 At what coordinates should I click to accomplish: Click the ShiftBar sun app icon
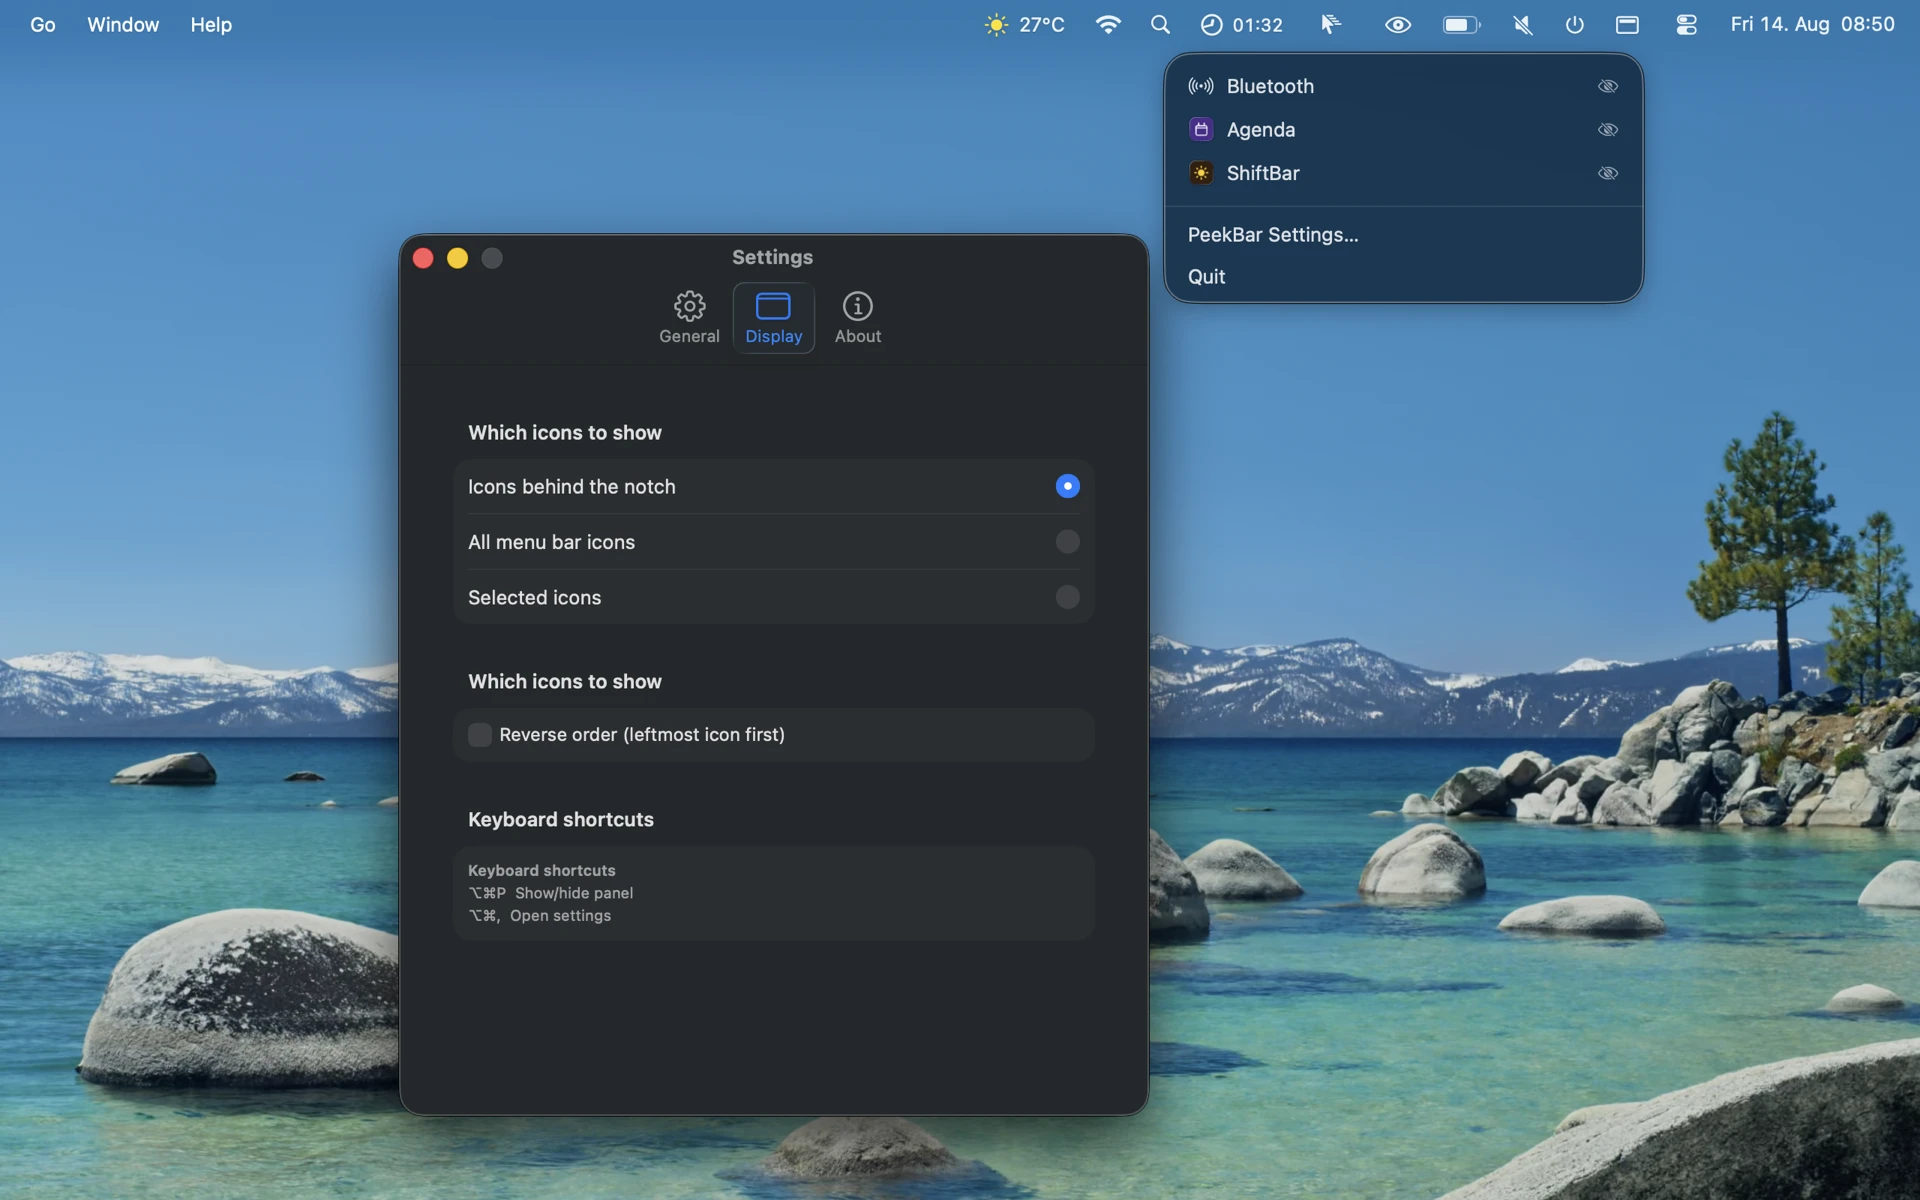(1201, 173)
